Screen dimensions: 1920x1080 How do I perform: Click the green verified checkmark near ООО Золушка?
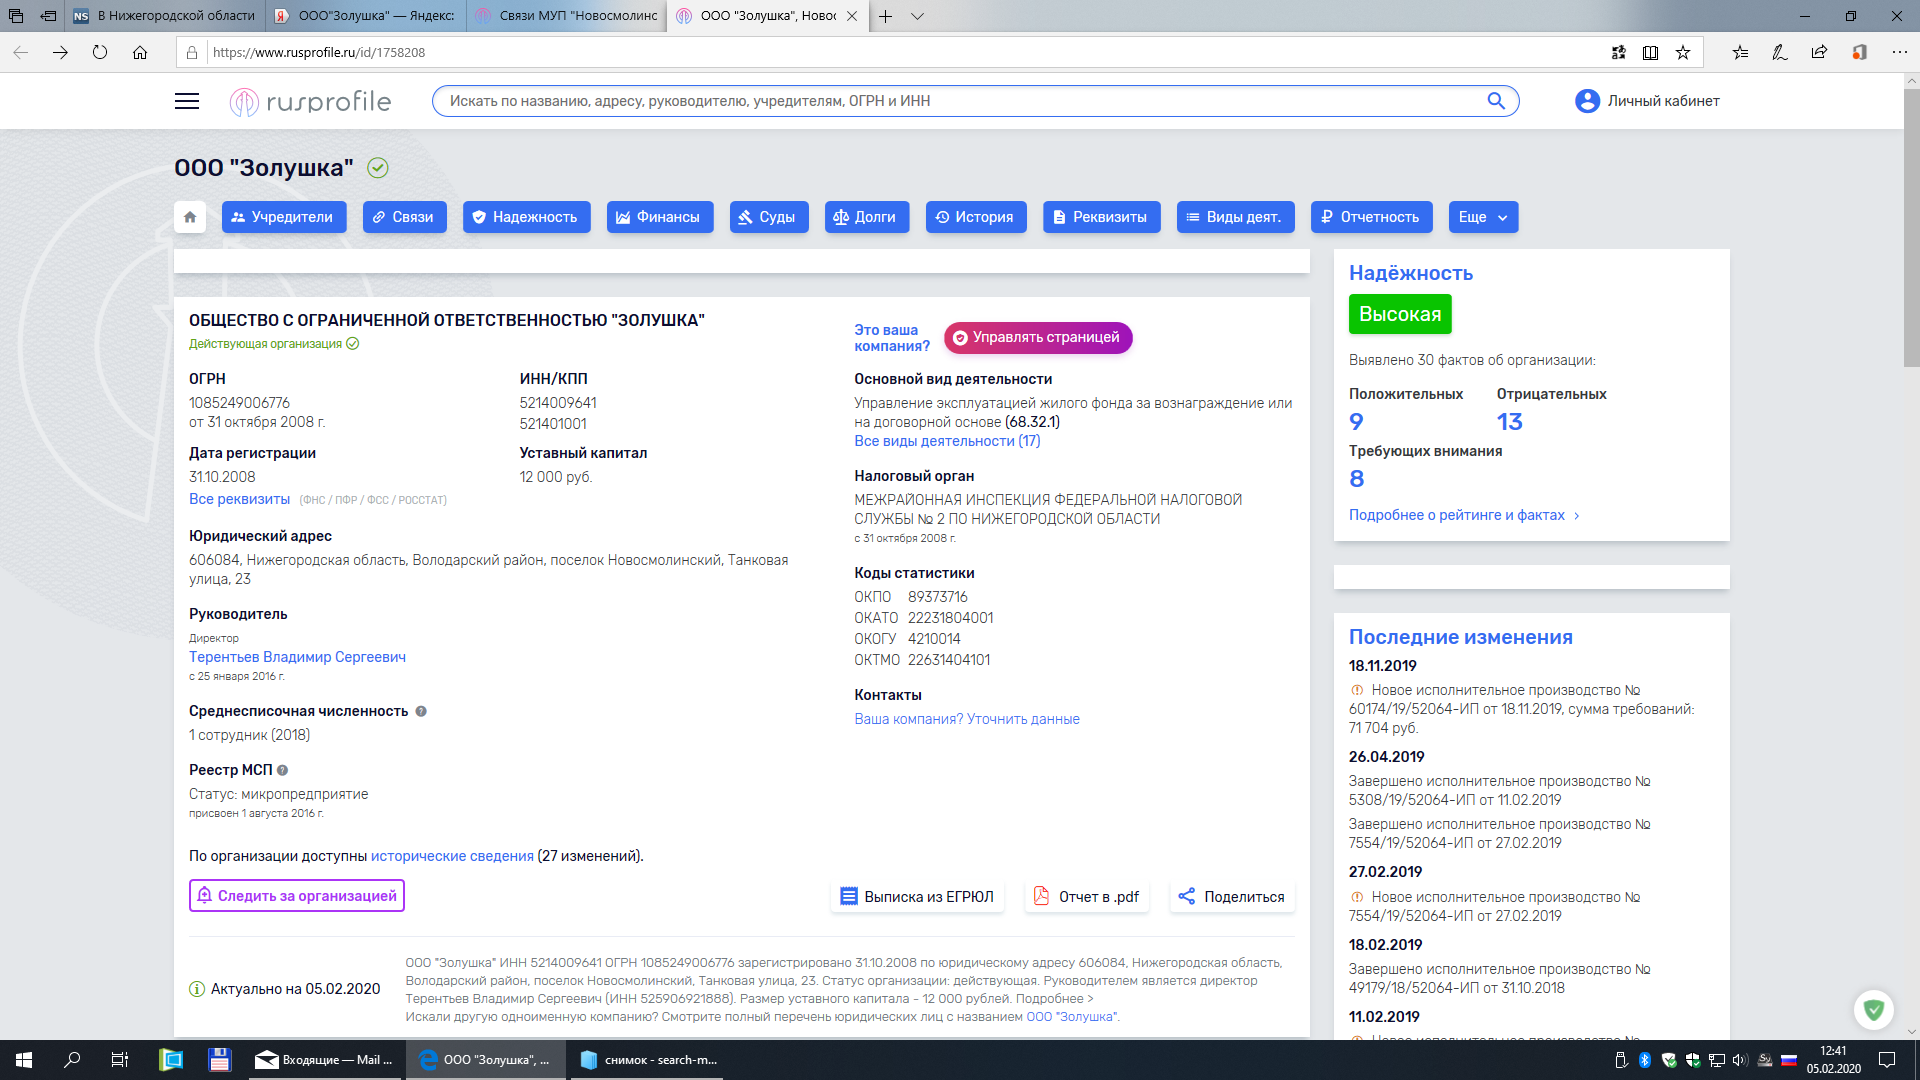[x=378, y=168]
